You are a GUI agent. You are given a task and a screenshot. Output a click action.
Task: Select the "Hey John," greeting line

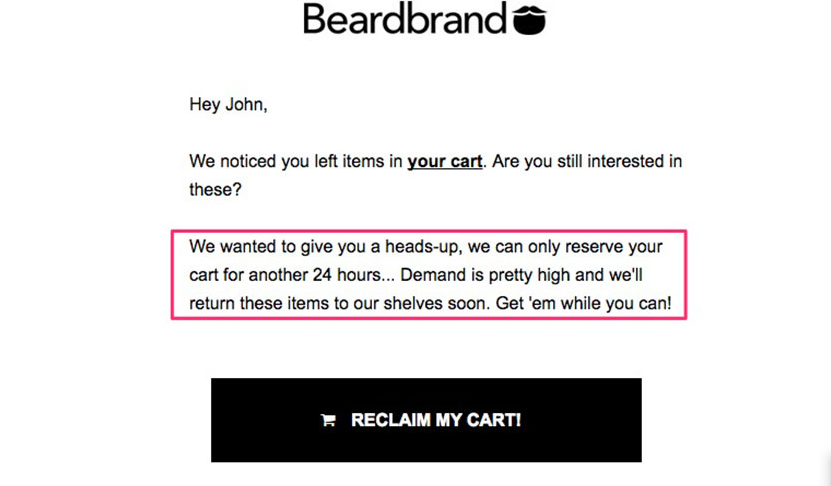228,104
